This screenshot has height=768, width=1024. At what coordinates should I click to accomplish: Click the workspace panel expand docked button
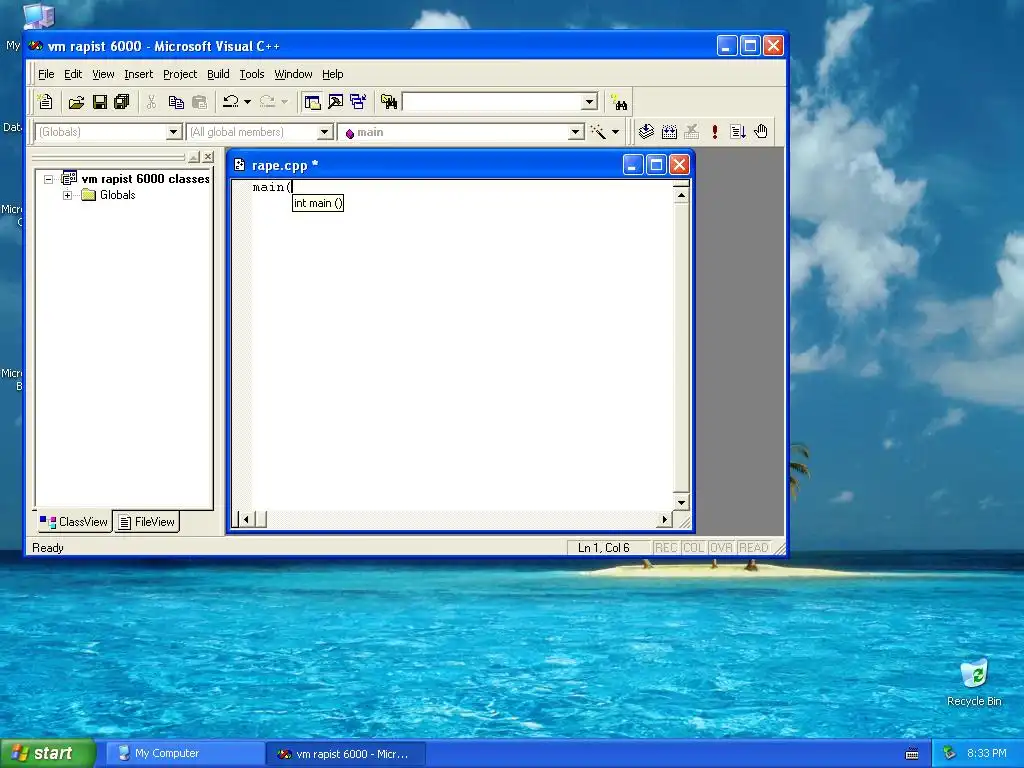pos(193,157)
